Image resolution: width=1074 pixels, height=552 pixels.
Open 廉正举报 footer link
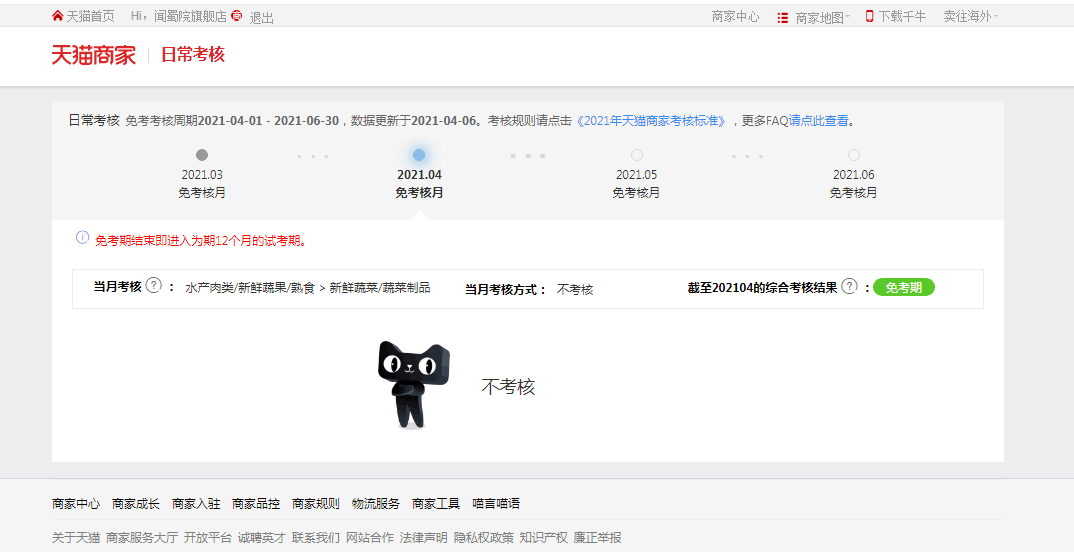click(x=598, y=538)
